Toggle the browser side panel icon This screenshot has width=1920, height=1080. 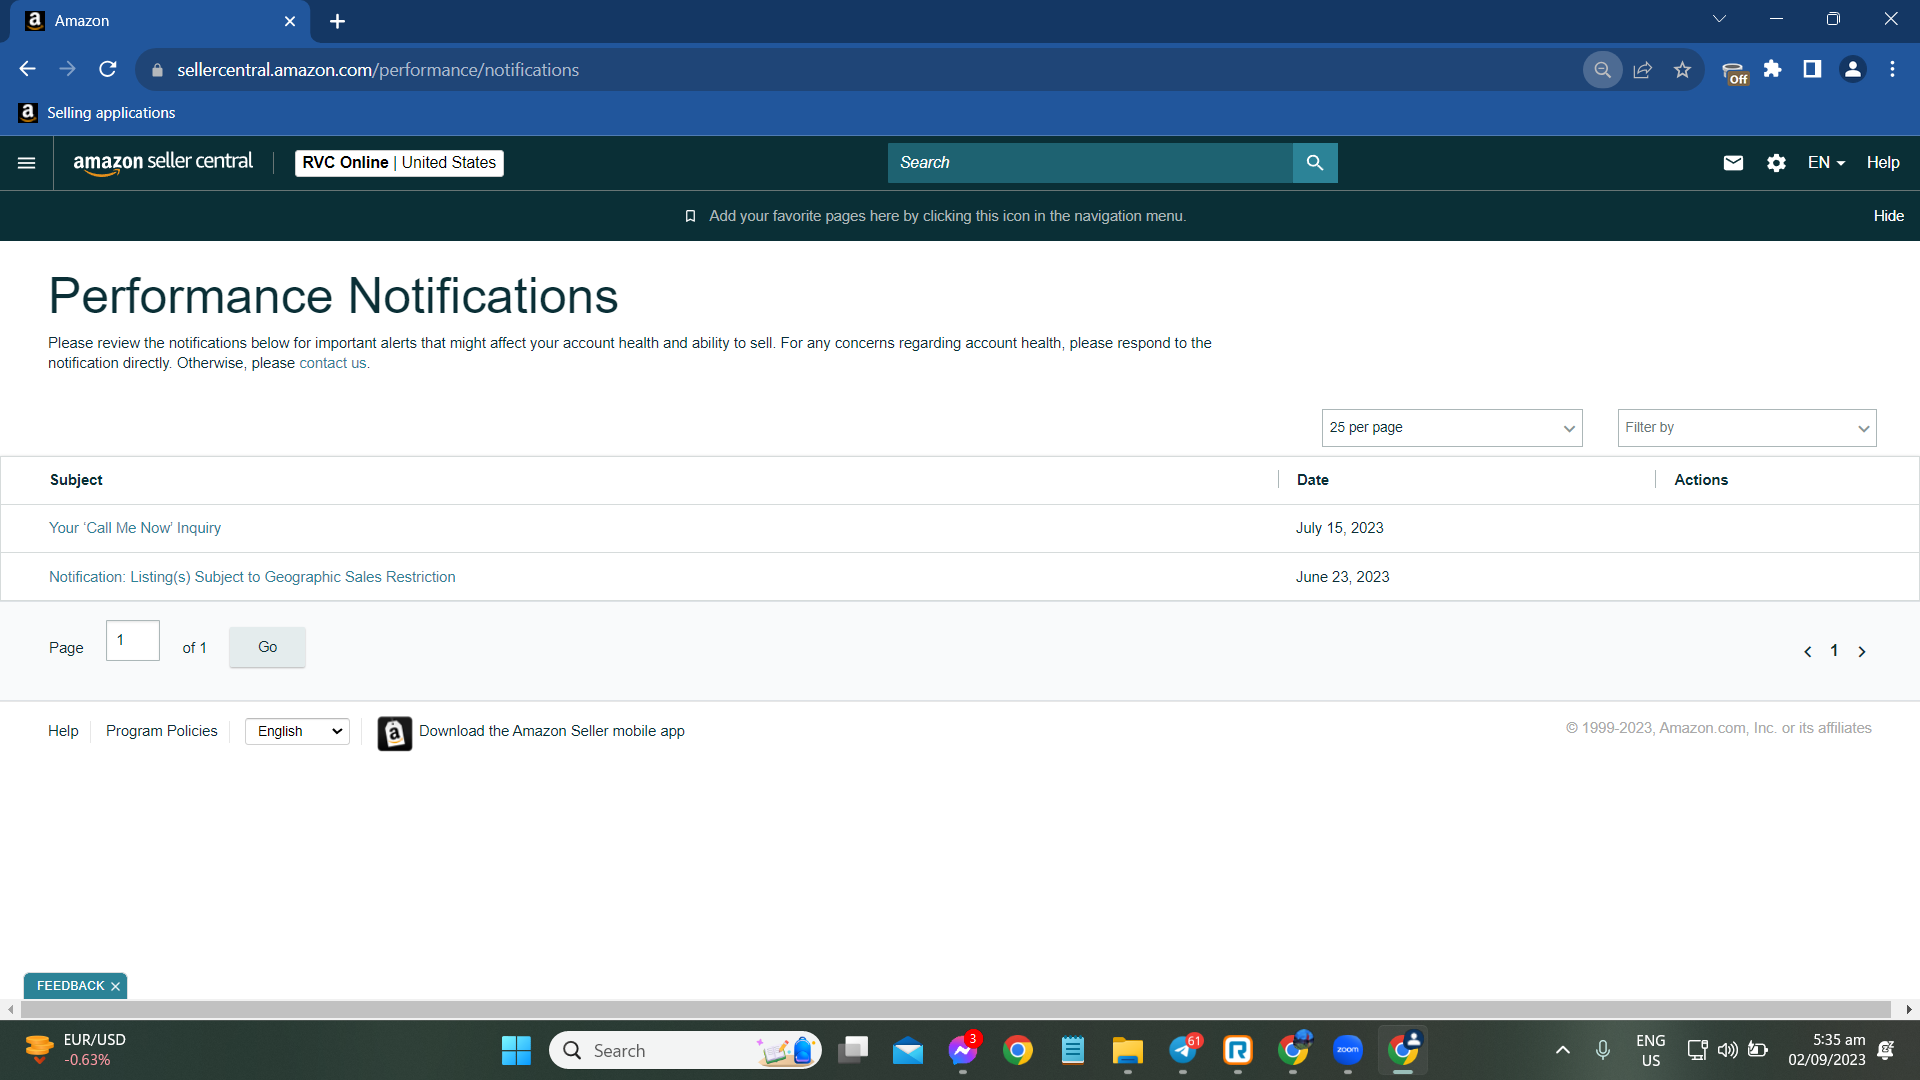point(1812,69)
